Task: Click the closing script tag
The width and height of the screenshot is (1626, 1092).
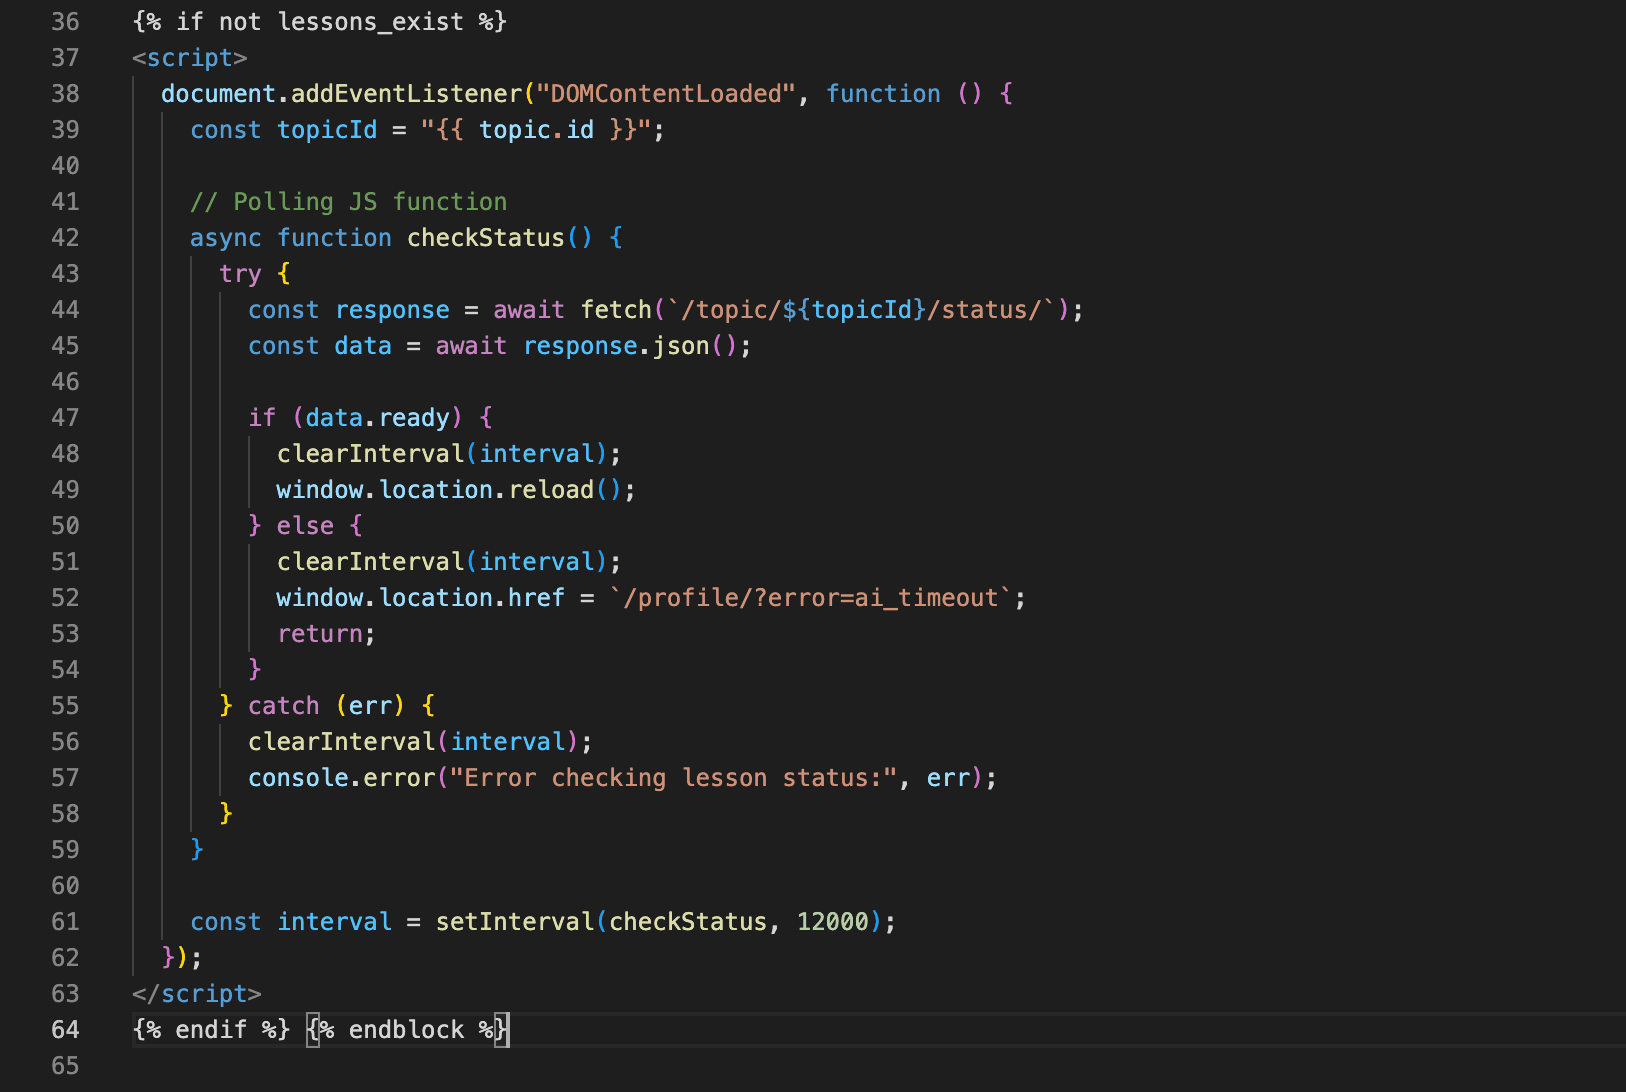Action: point(196,994)
